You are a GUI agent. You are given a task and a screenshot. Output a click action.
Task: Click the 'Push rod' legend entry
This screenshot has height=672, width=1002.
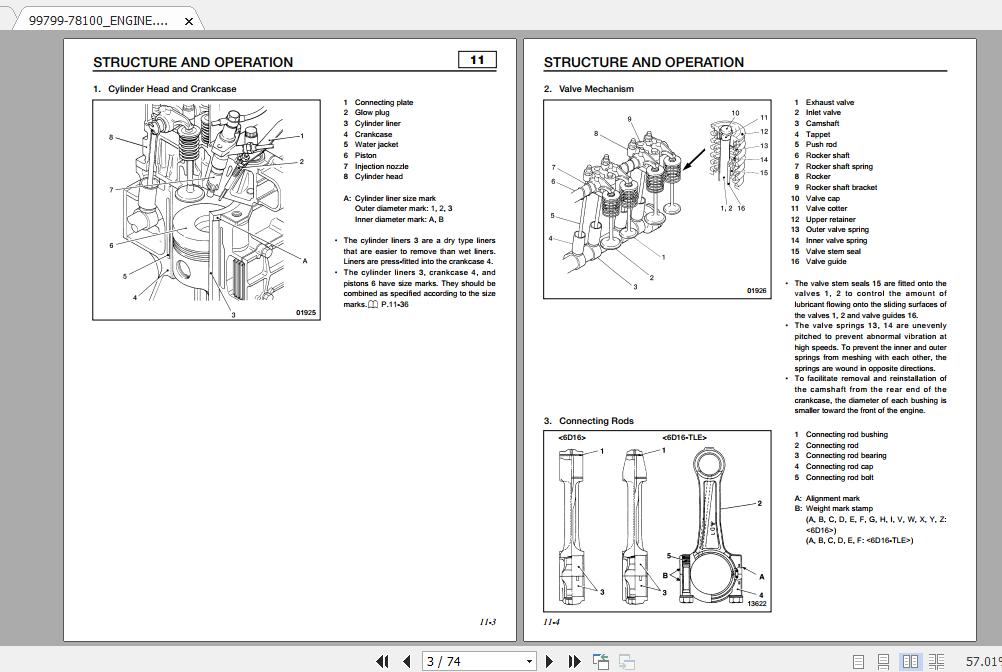[821, 144]
